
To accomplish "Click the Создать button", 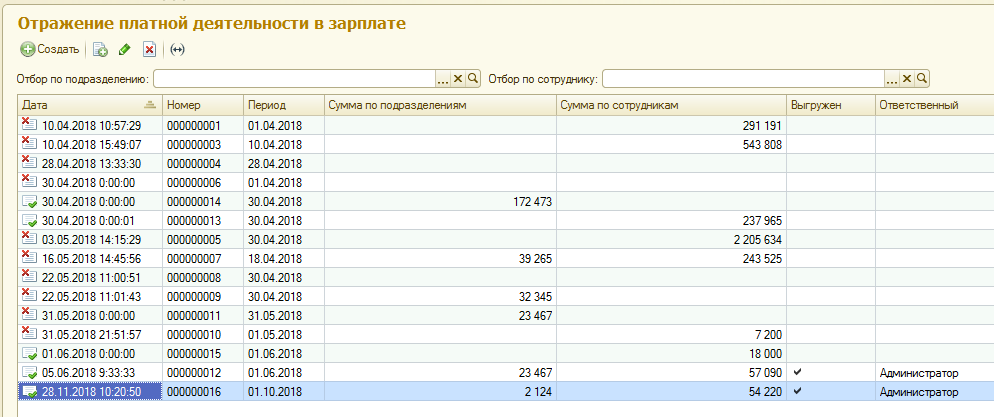I will (x=50, y=49).
